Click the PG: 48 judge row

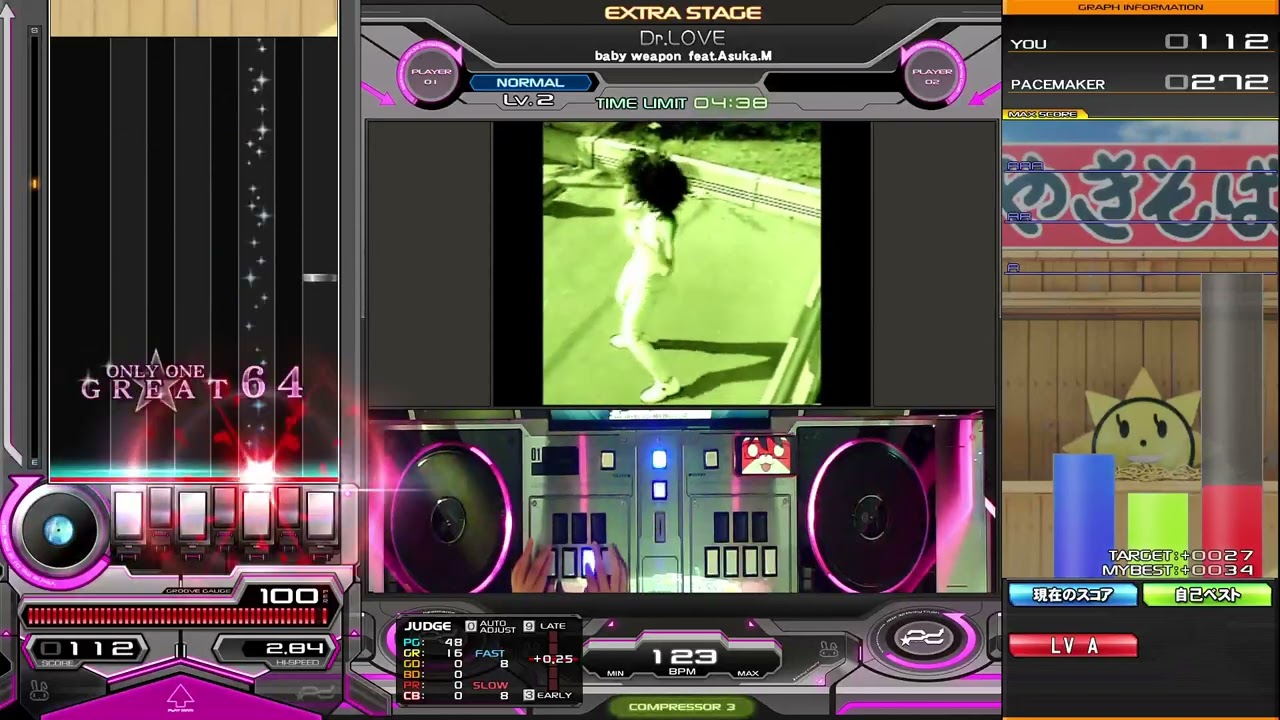[433, 642]
